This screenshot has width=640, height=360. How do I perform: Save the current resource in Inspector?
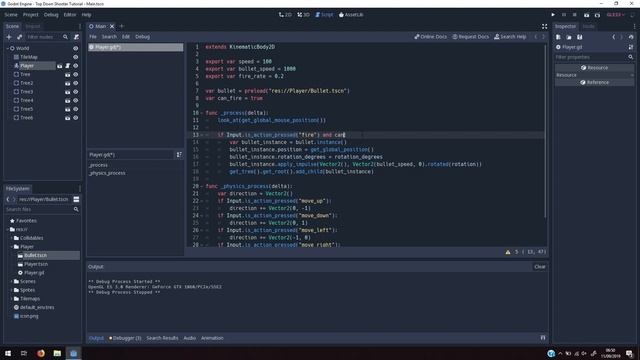(579, 37)
